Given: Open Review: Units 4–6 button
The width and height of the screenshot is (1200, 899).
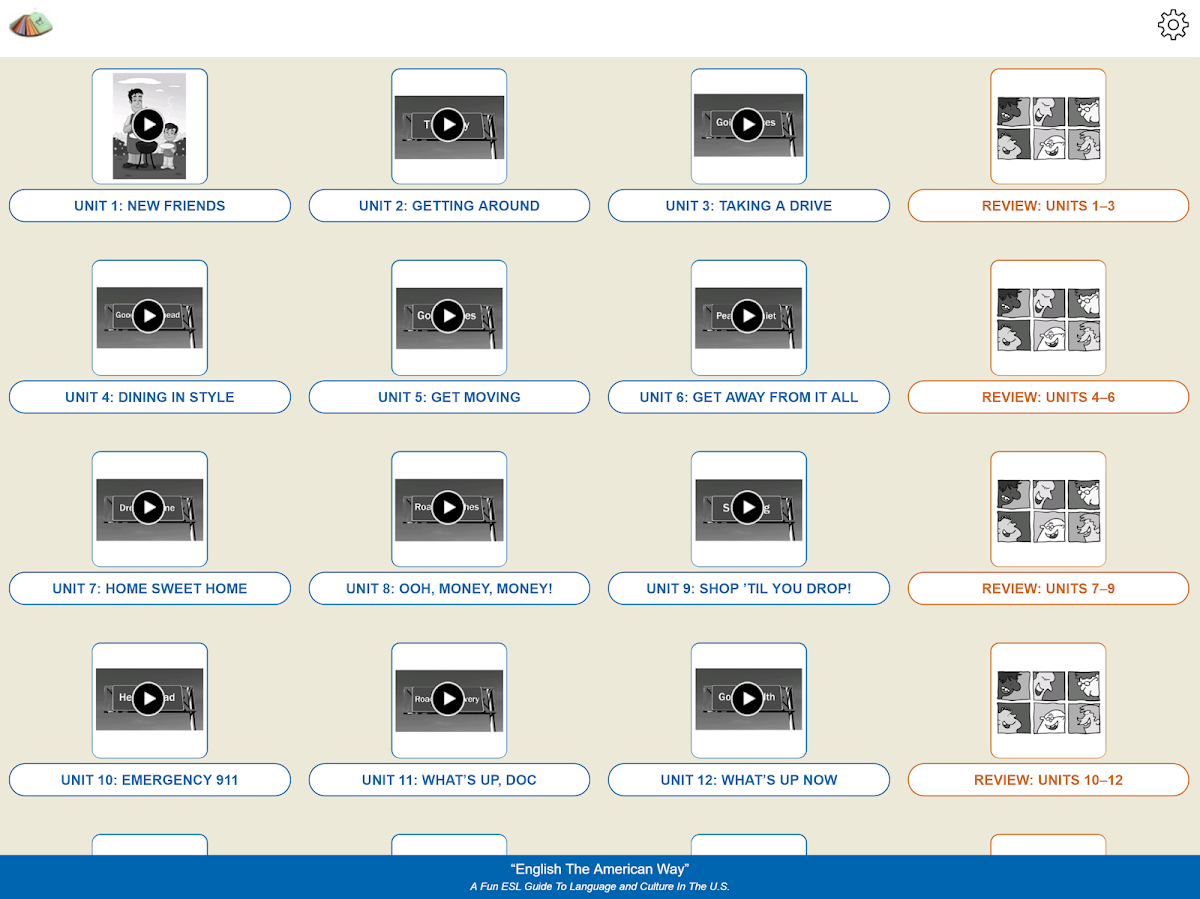Looking at the screenshot, I should pyautogui.click(x=1048, y=397).
